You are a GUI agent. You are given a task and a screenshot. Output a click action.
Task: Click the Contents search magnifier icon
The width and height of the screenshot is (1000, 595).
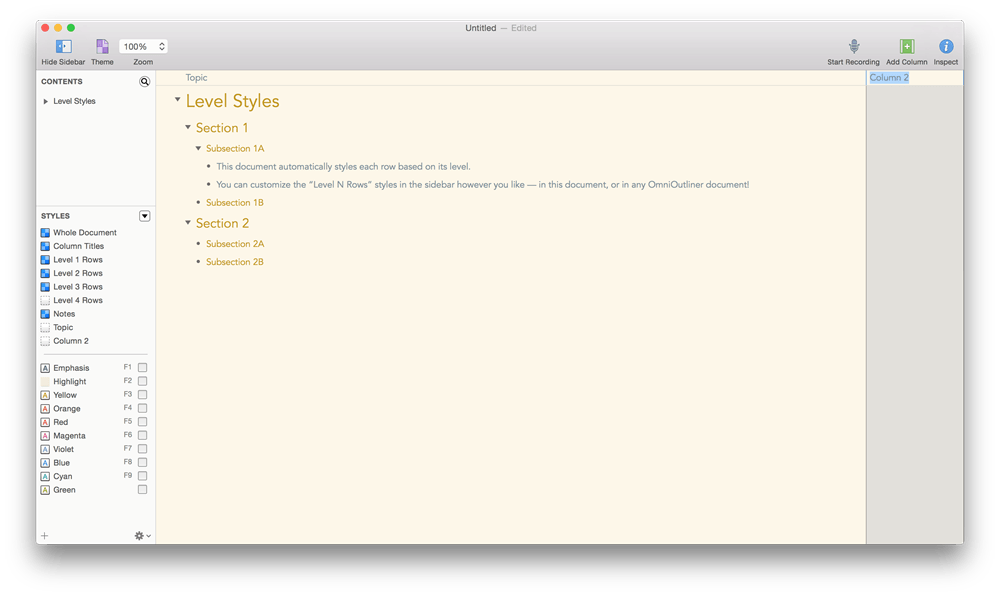tap(145, 82)
